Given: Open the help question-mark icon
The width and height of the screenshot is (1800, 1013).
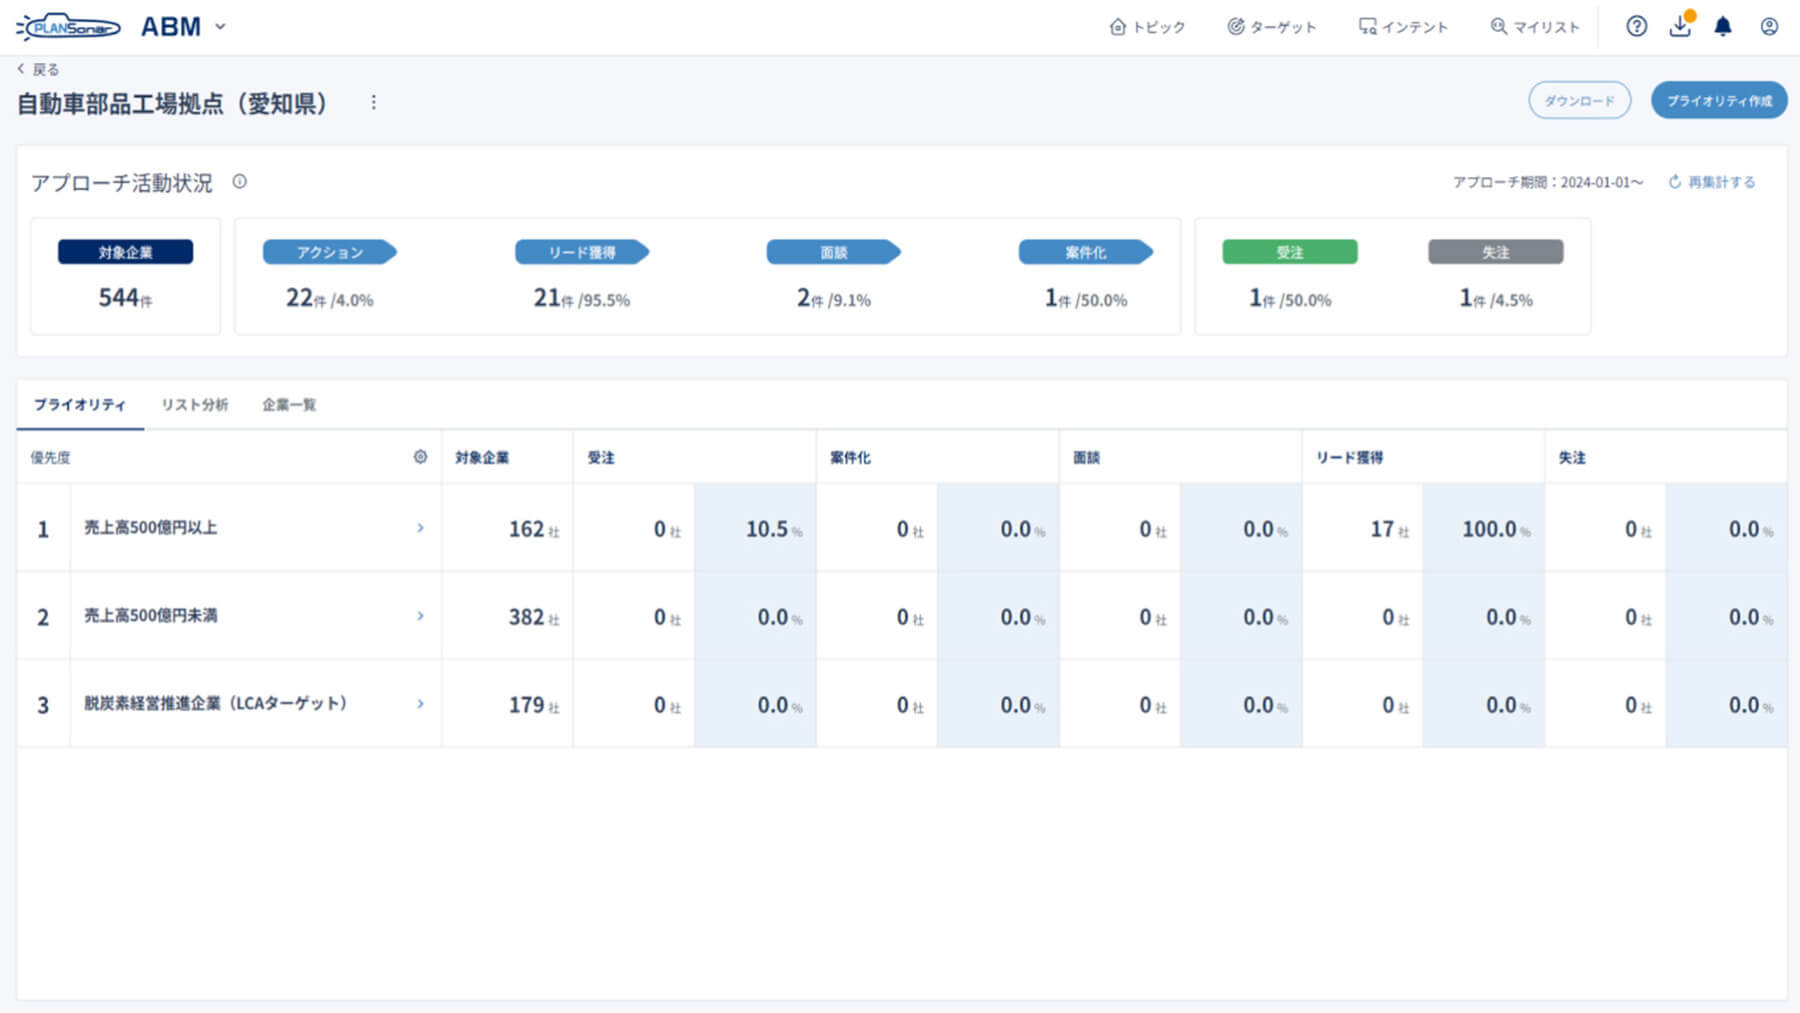Looking at the screenshot, I should (1636, 27).
